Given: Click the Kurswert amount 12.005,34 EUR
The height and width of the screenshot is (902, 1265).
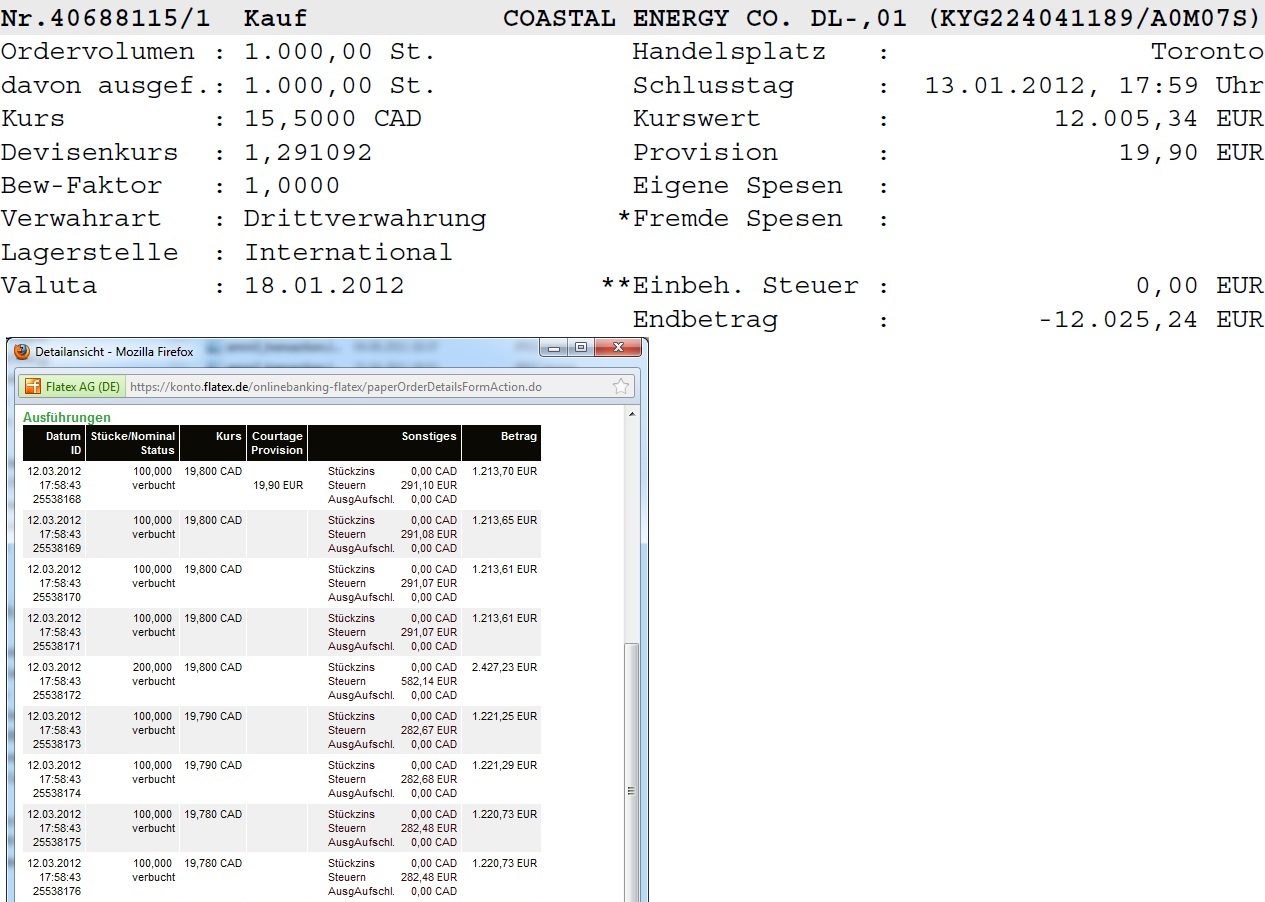Looking at the screenshot, I should [x=1159, y=118].
